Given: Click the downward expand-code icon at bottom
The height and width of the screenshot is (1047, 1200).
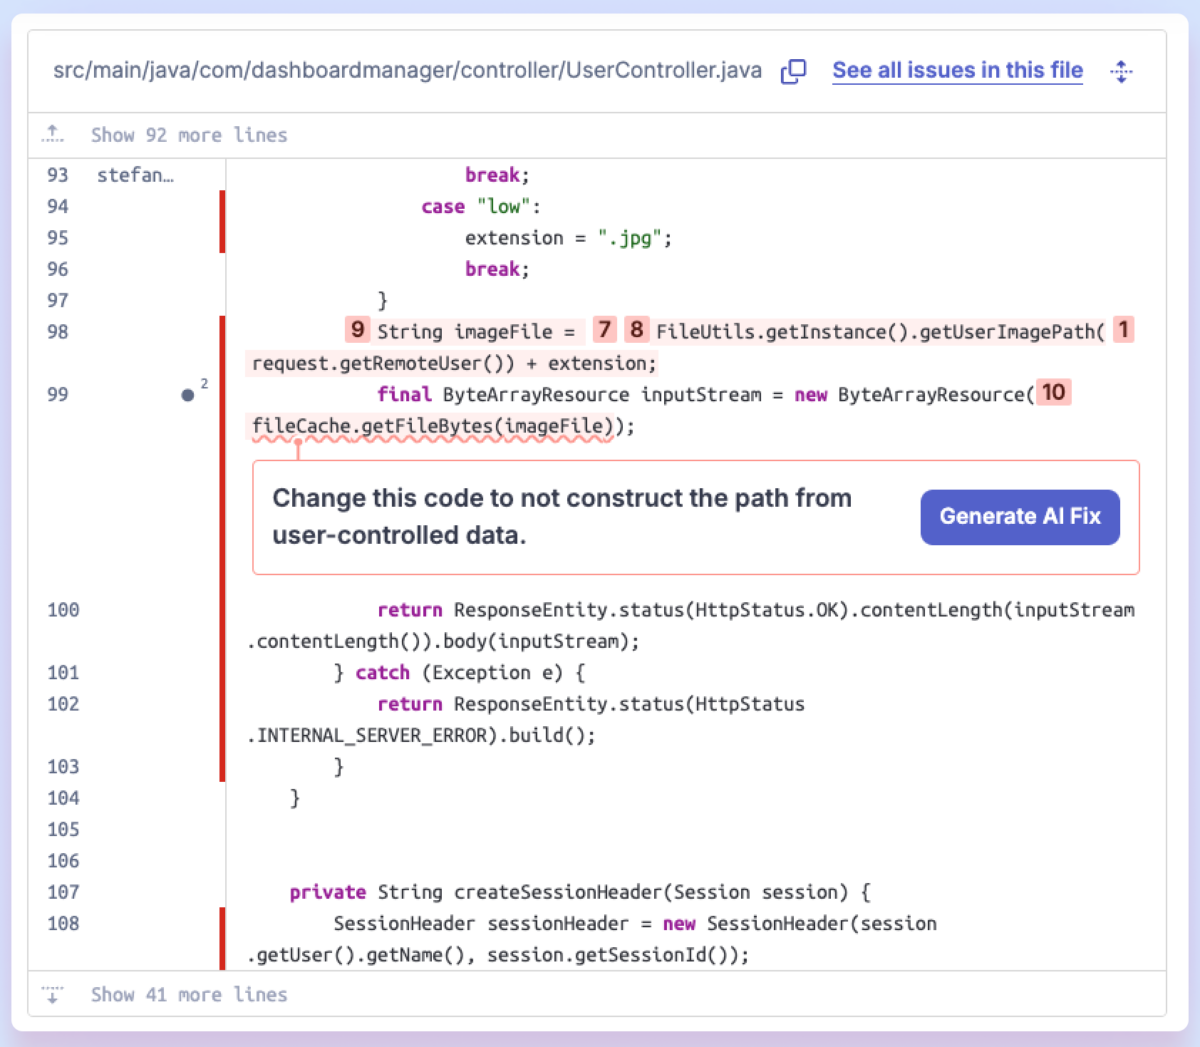Looking at the screenshot, I should pyautogui.click(x=52, y=994).
